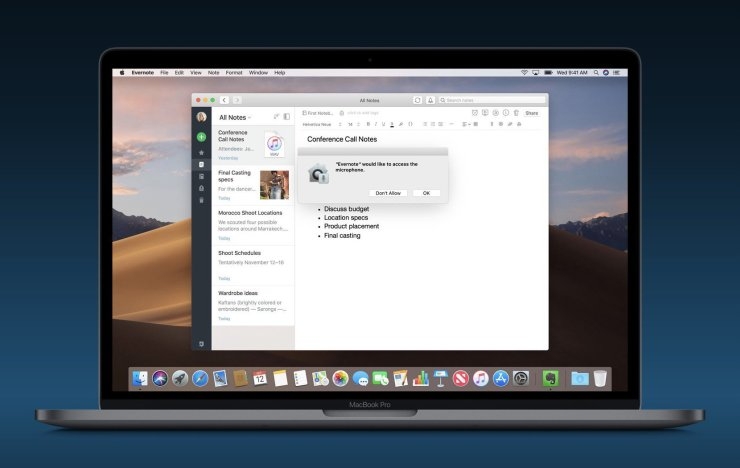Open the notifications bell in title bar
740x468 pixels.
(430, 100)
